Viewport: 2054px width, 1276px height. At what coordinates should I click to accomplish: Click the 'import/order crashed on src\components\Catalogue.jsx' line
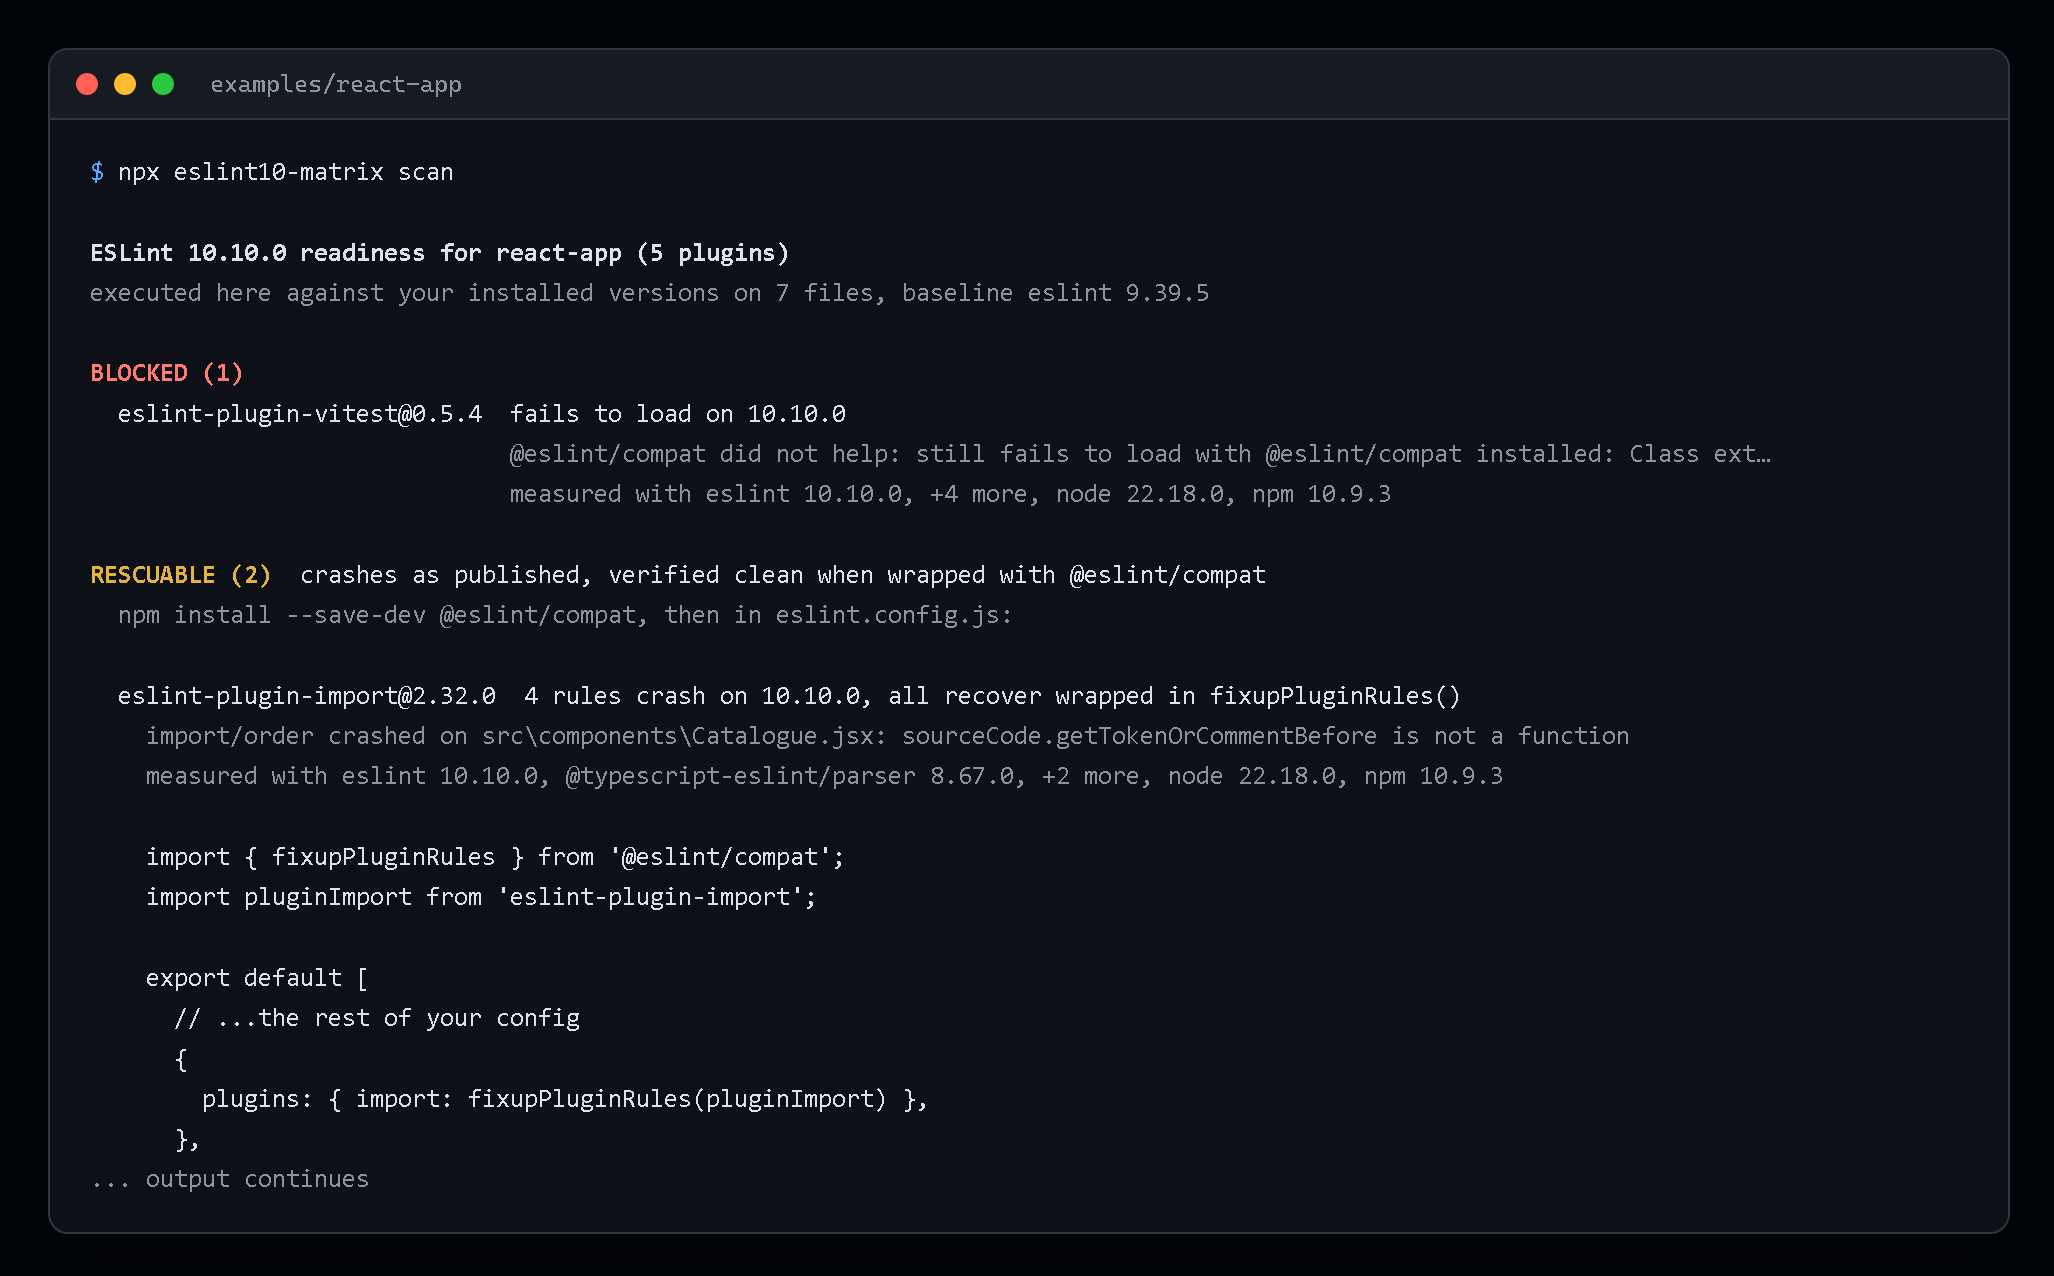[x=888, y=736]
